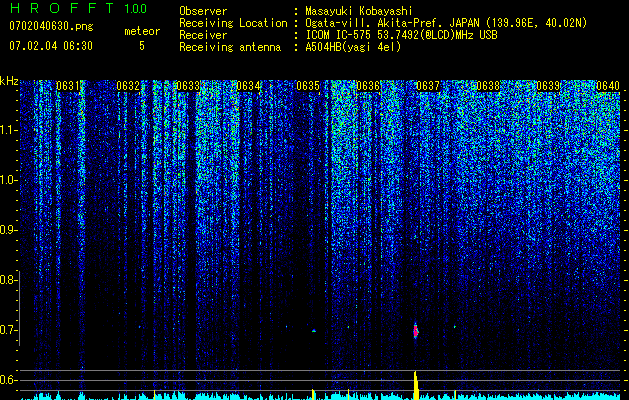
Task: Click the small echo near 0635 at 0.7 kHz
Action: click(314, 331)
